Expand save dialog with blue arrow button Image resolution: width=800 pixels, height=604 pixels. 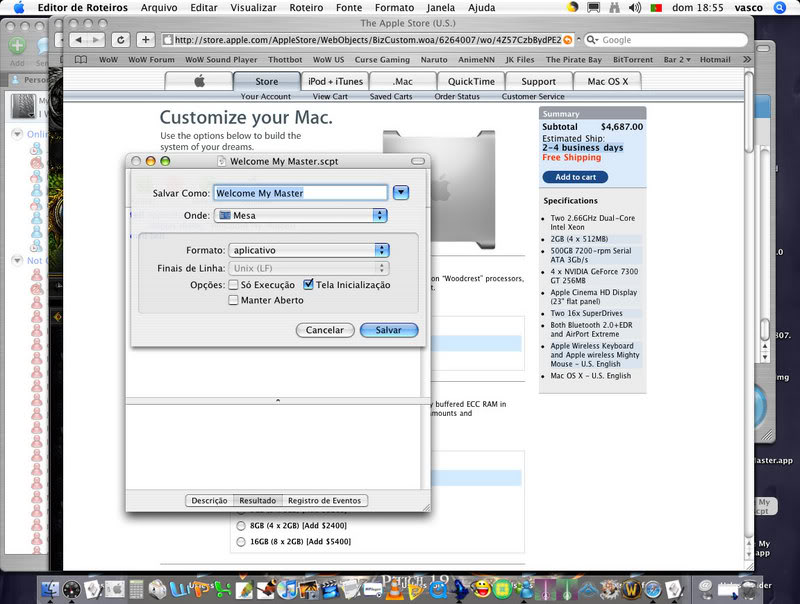point(401,193)
